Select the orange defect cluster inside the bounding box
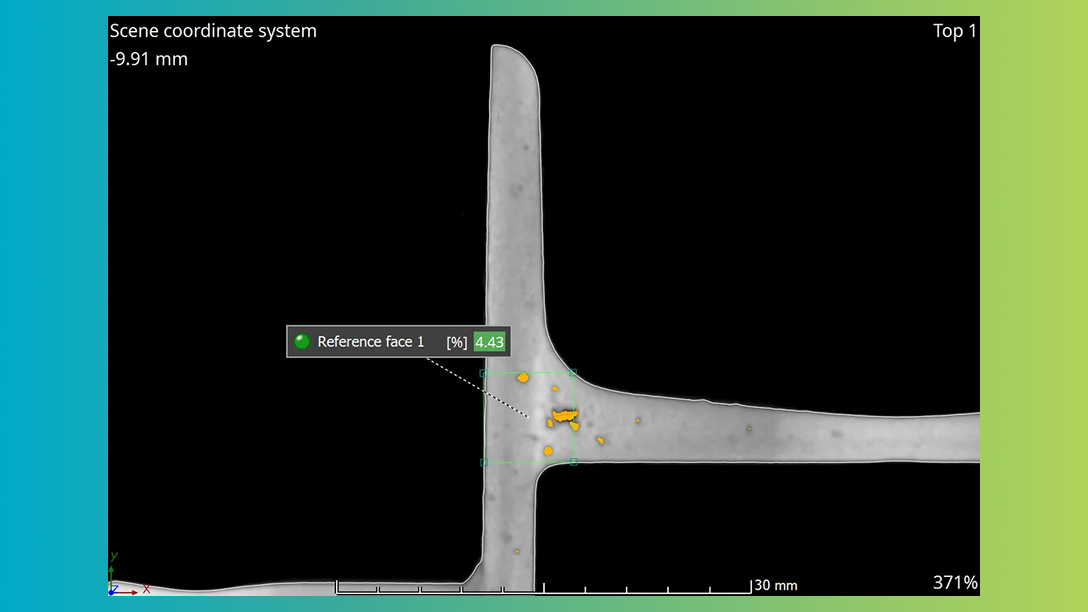Viewport: 1088px width, 612px height. (x=564, y=415)
